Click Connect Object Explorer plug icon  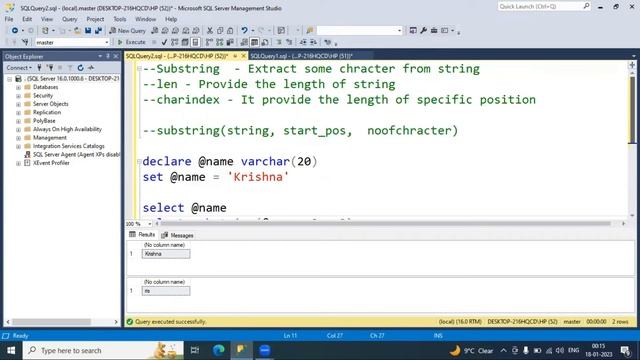pos(40,68)
